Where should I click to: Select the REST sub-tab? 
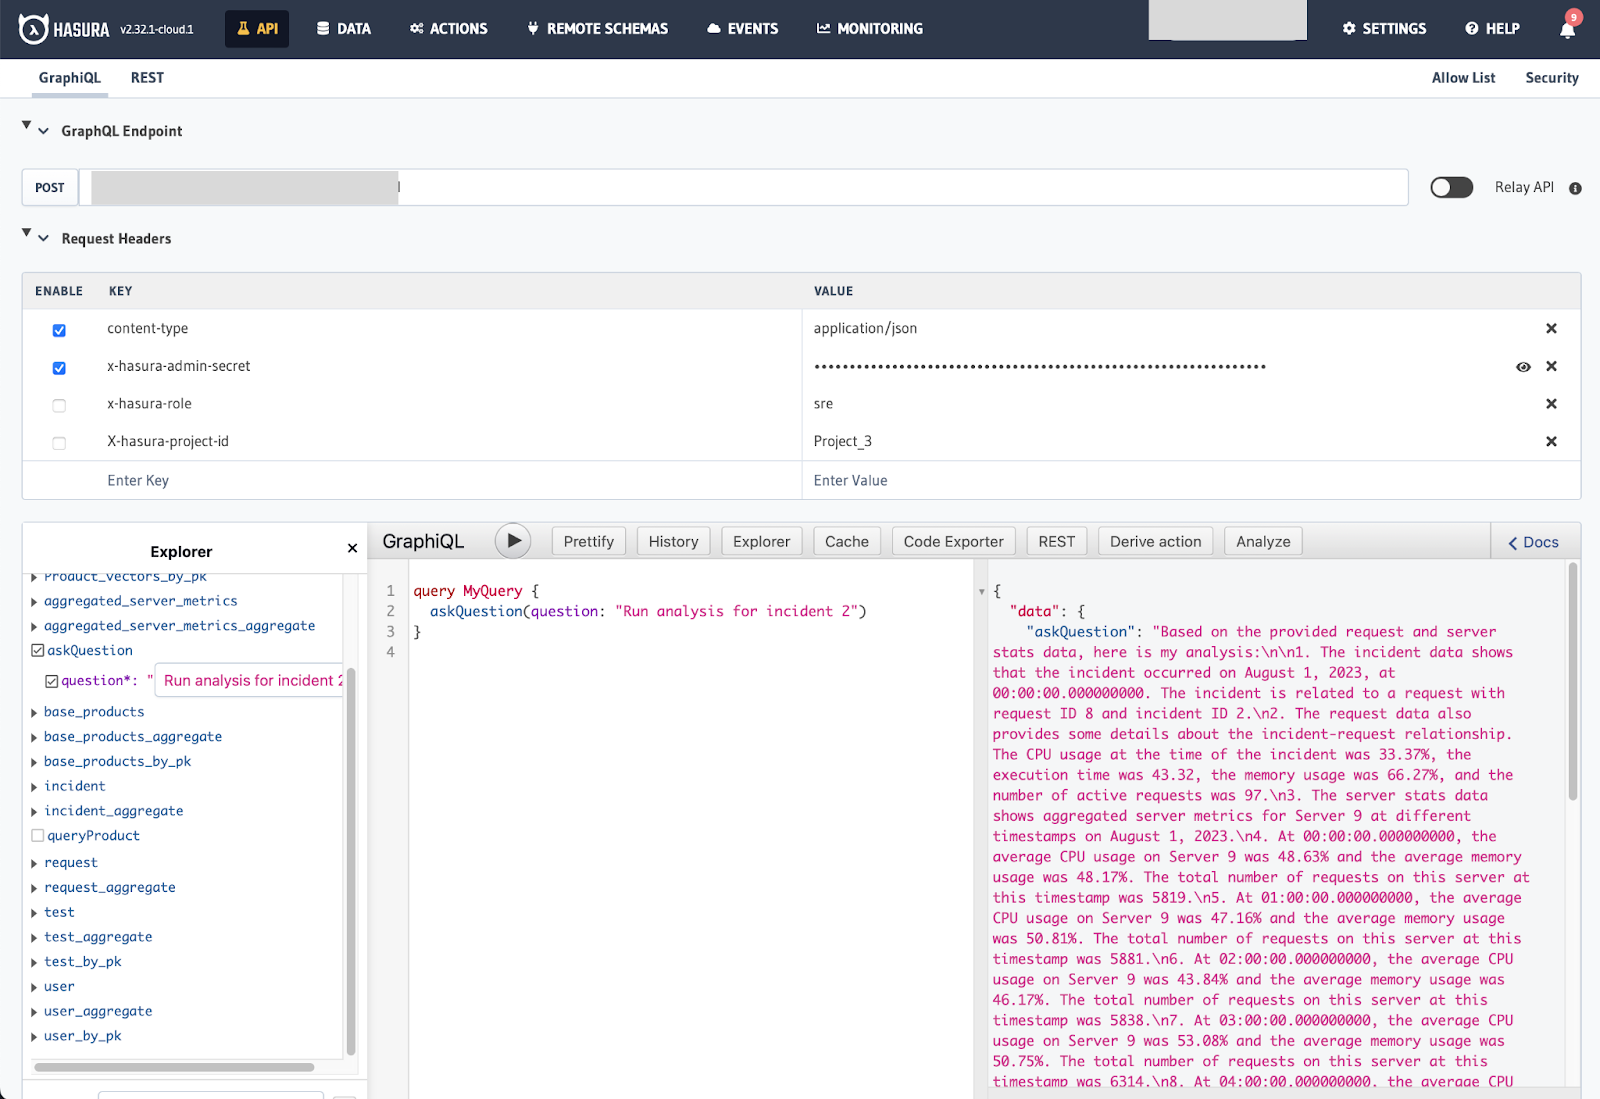[147, 78]
